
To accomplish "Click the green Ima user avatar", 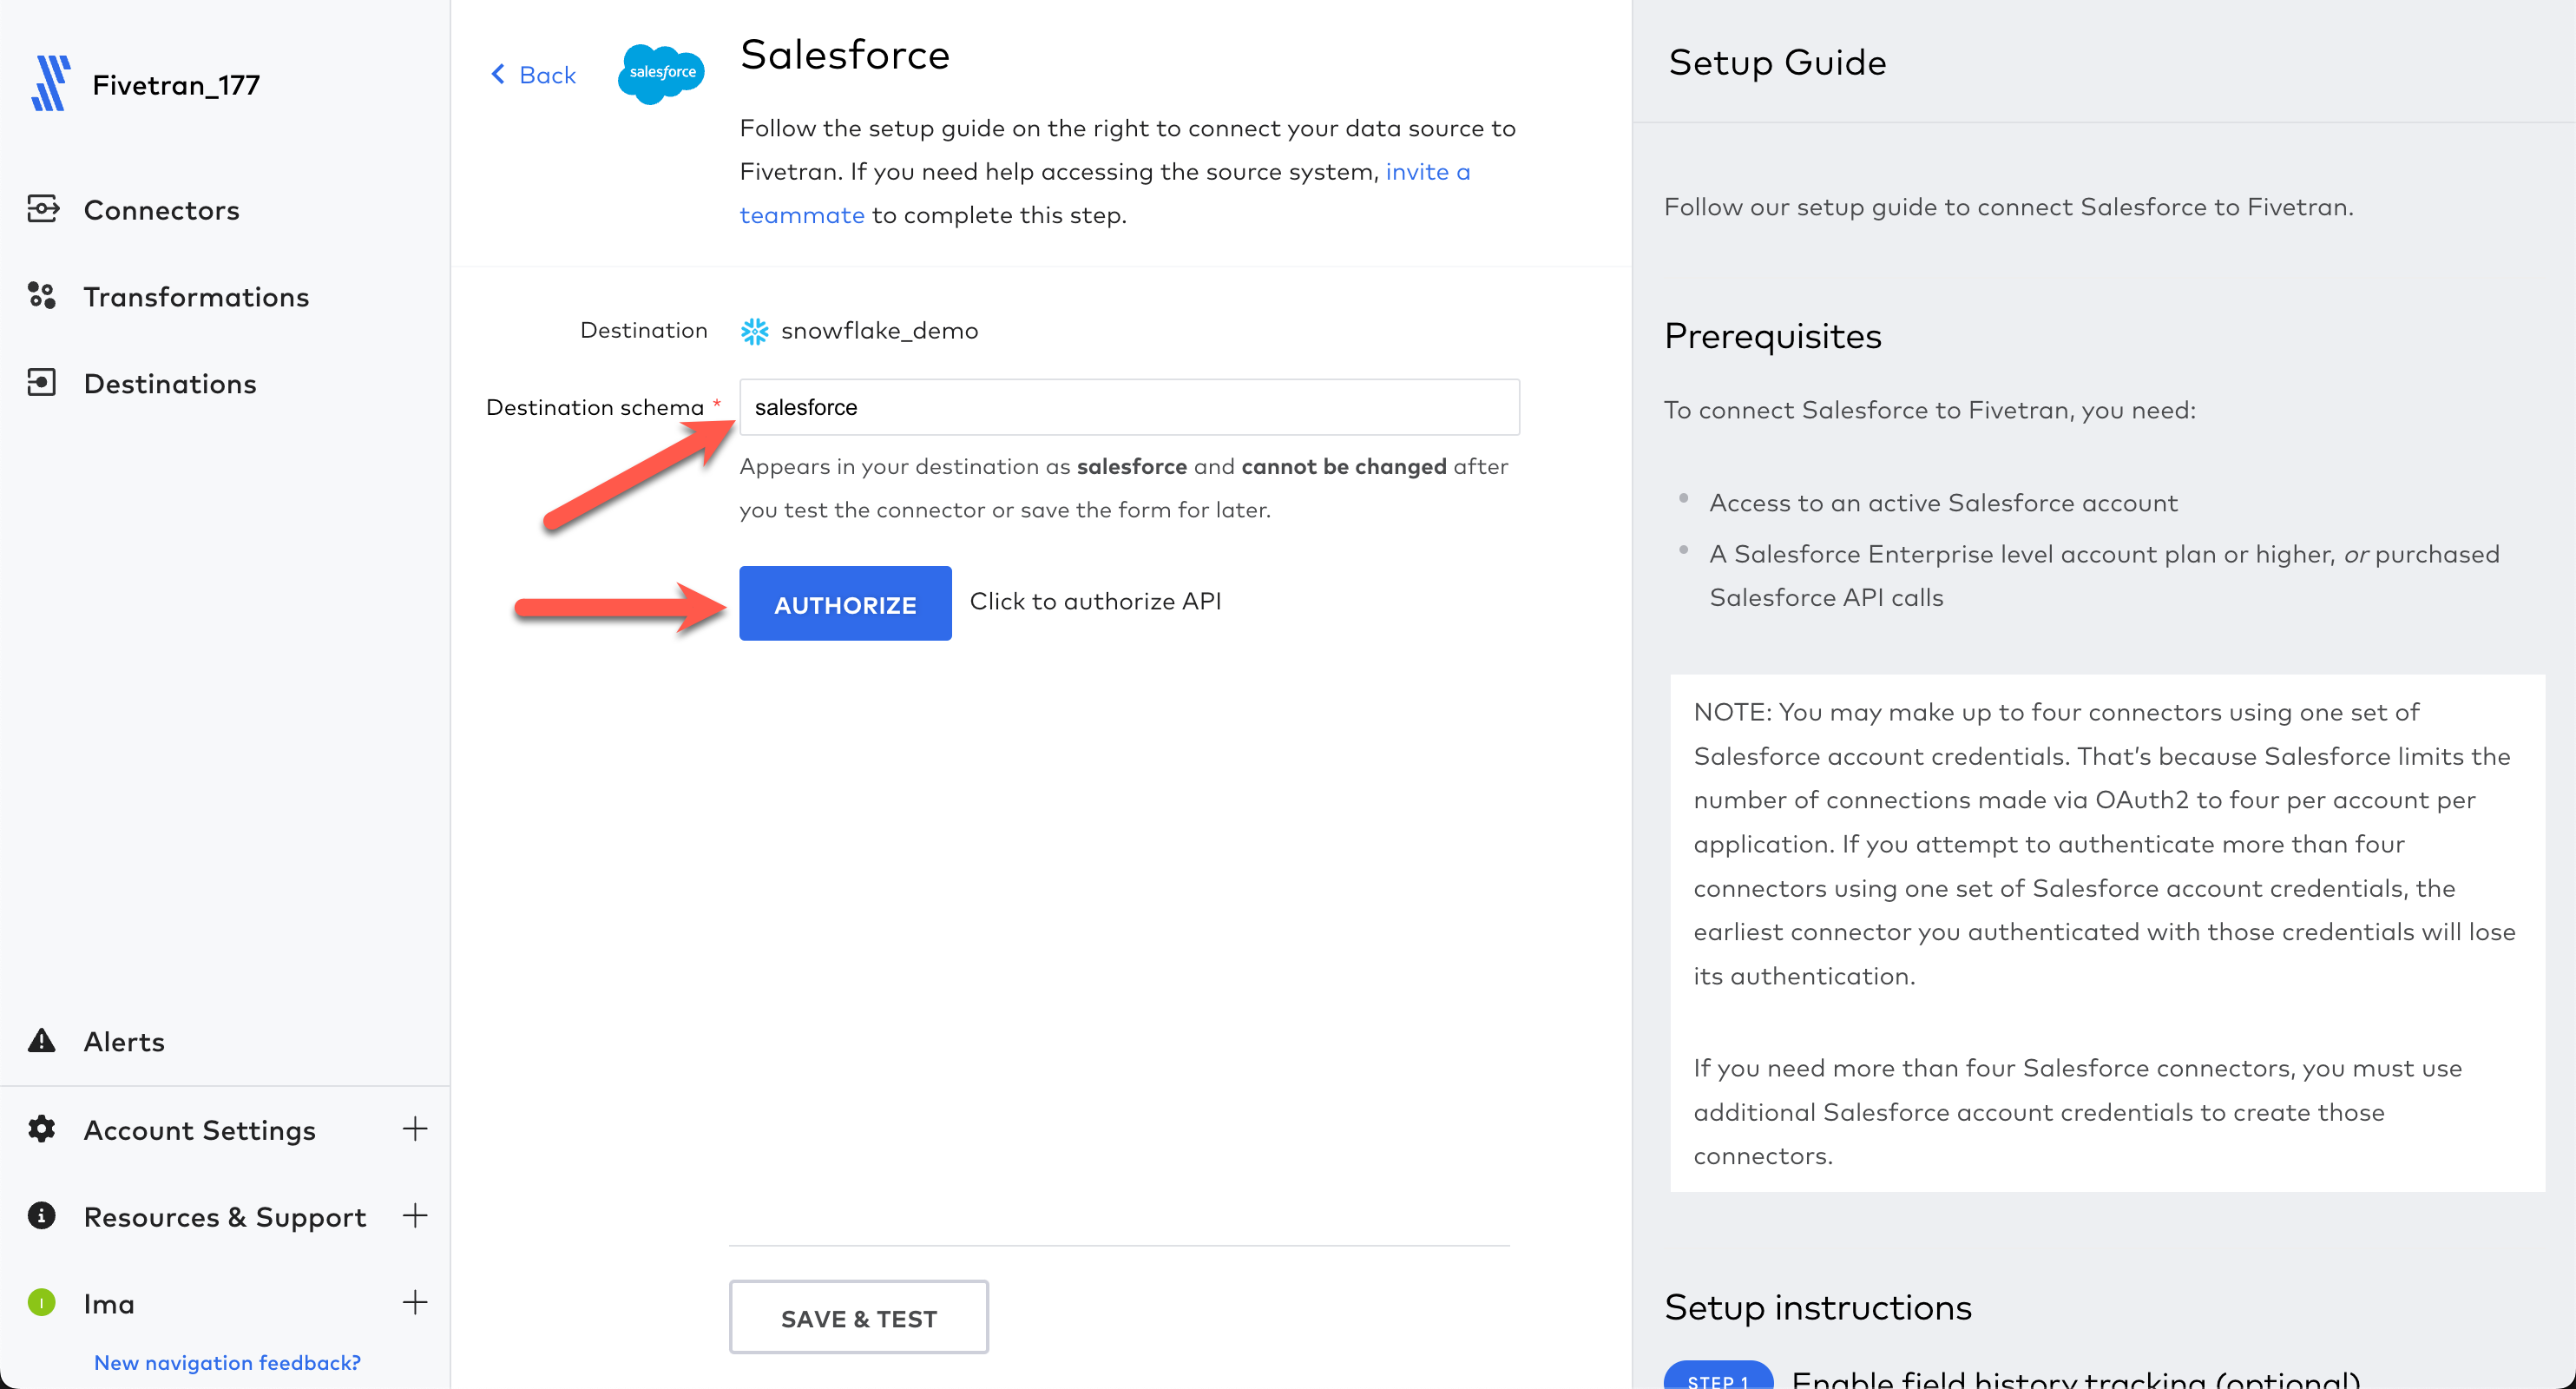I will point(42,1303).
